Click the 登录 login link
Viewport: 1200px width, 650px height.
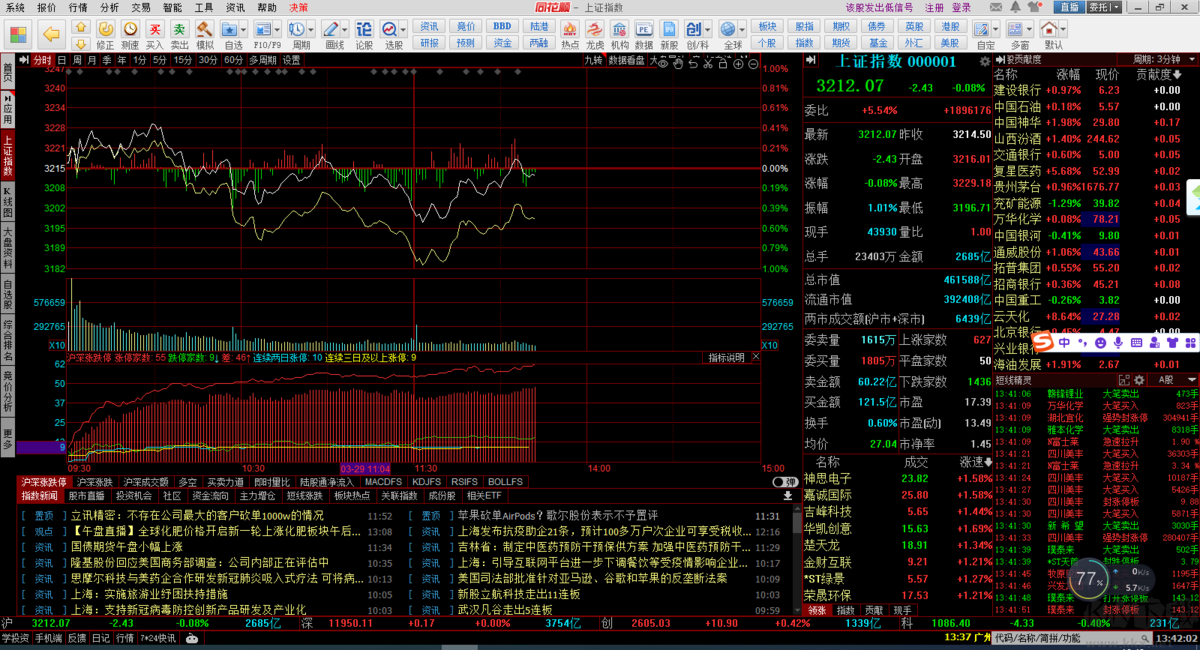click(x=961, y=7)
